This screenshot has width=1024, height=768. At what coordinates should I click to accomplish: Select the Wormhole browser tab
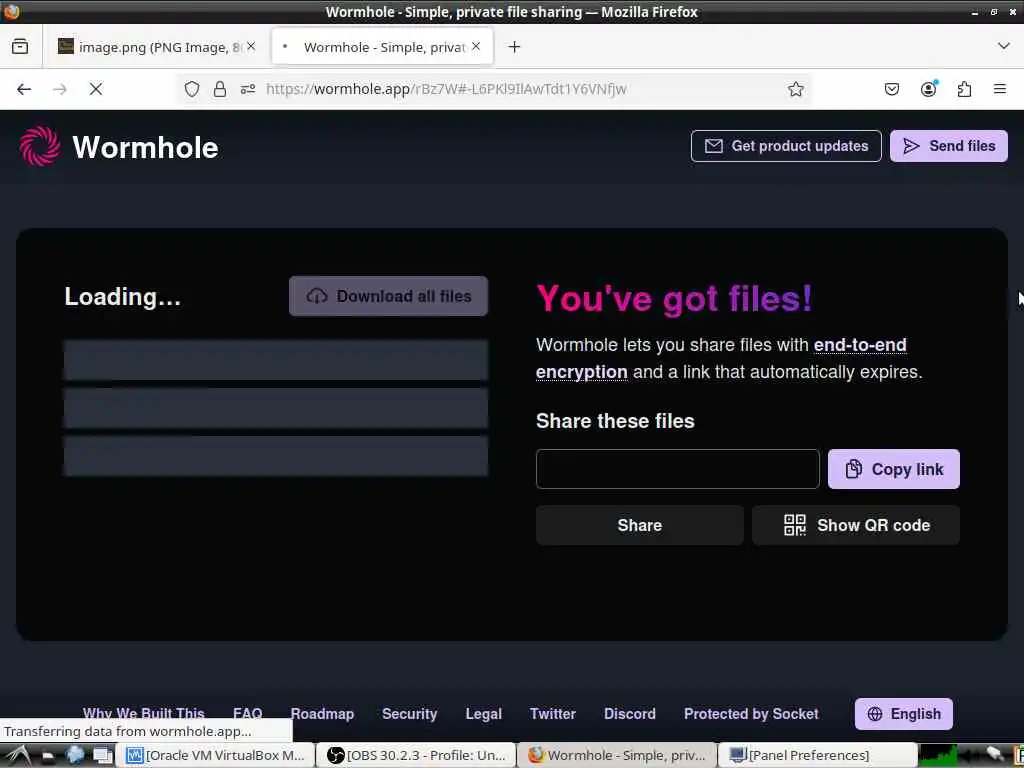381,47
